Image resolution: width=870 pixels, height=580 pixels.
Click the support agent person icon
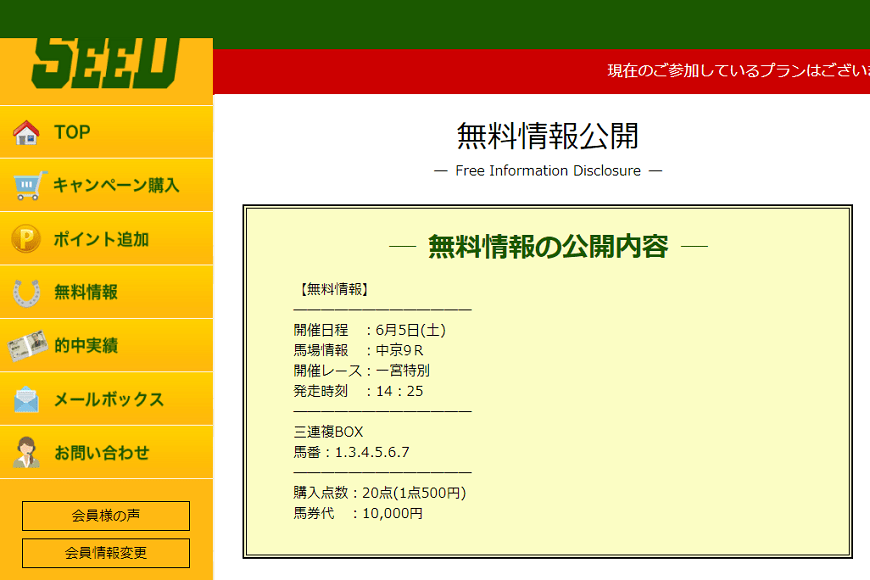(x=26, y=452)
